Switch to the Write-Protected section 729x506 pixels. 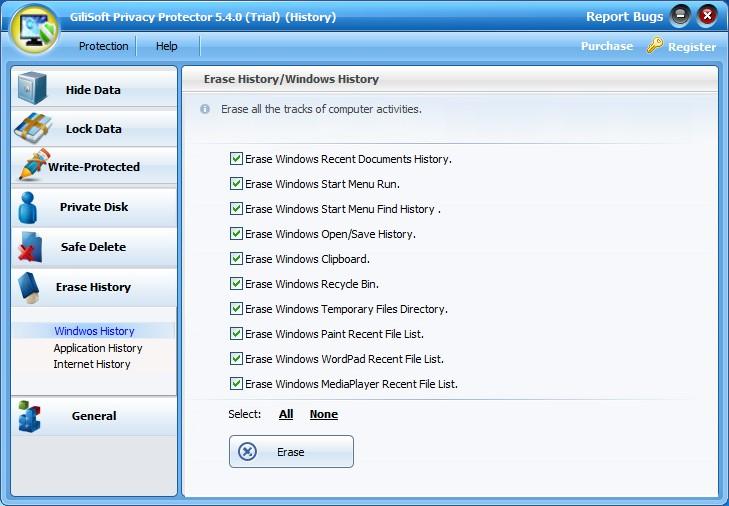pos(94,166)
